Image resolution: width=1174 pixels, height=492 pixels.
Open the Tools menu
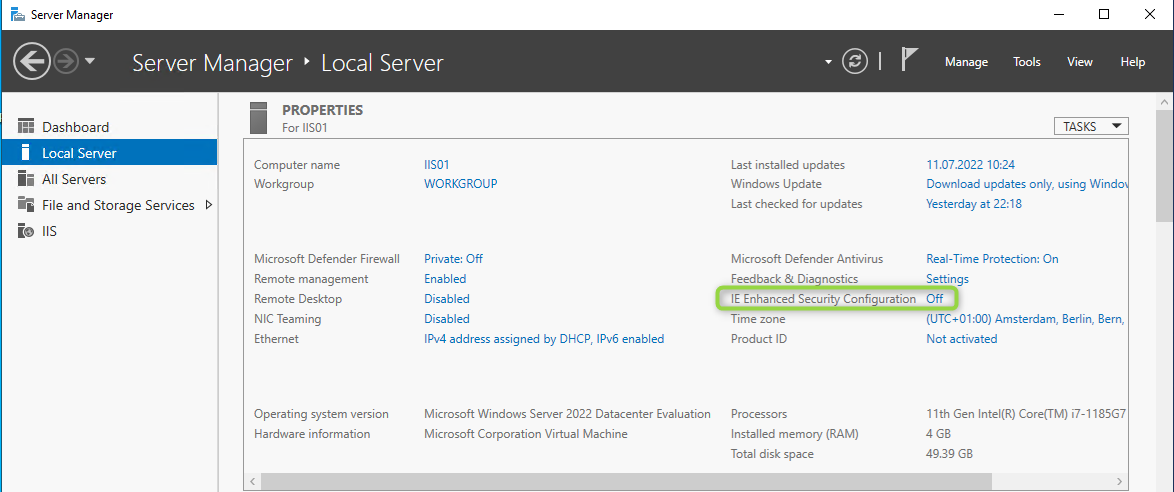tap(1027, 62)
